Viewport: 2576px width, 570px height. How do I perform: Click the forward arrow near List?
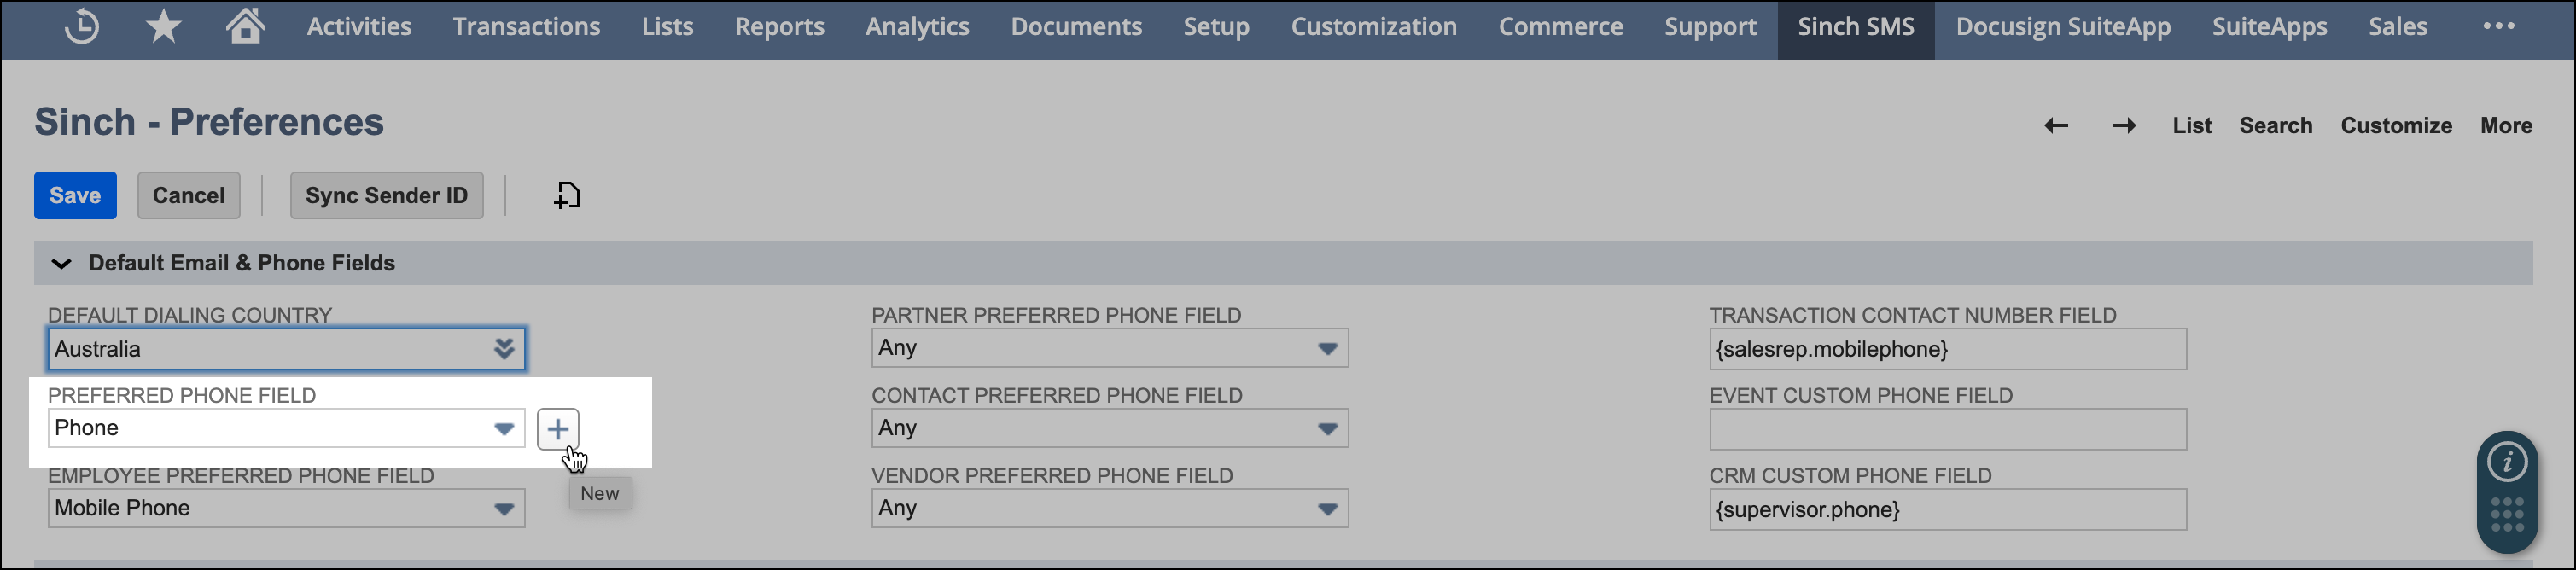2124,126
